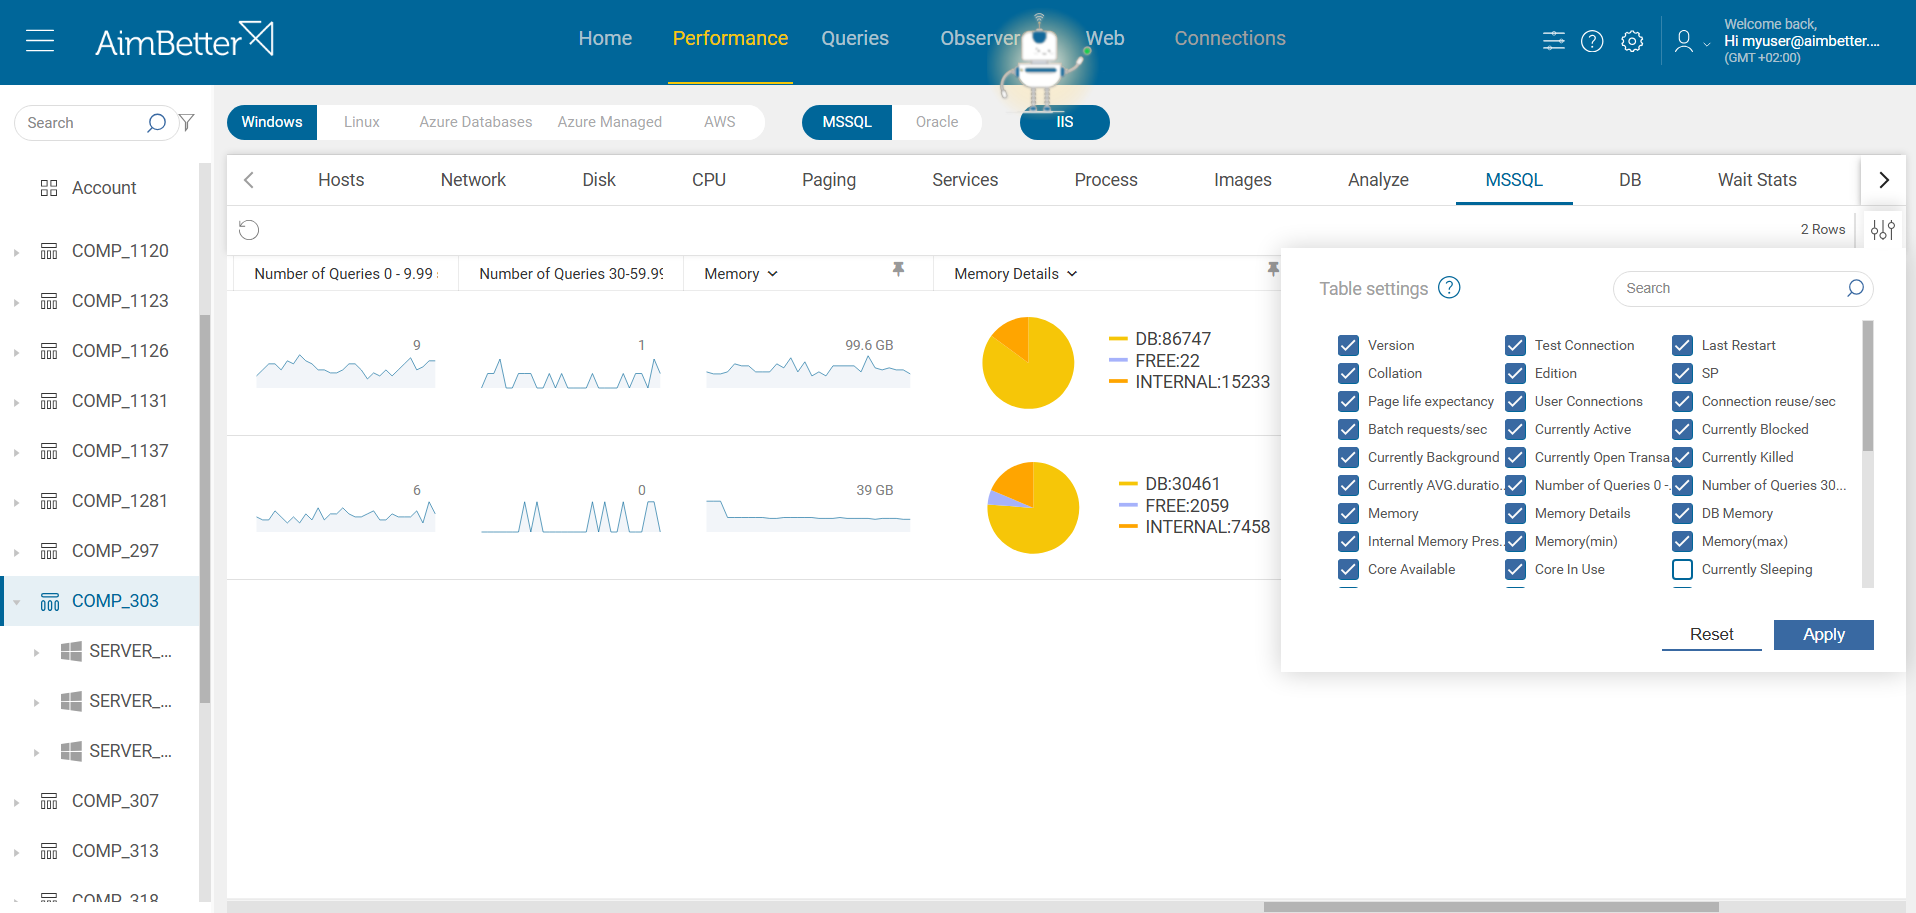Uncheck the Page life expectancy checkbox
The width and height of the screenshot is (1916, 913).
1348,401
